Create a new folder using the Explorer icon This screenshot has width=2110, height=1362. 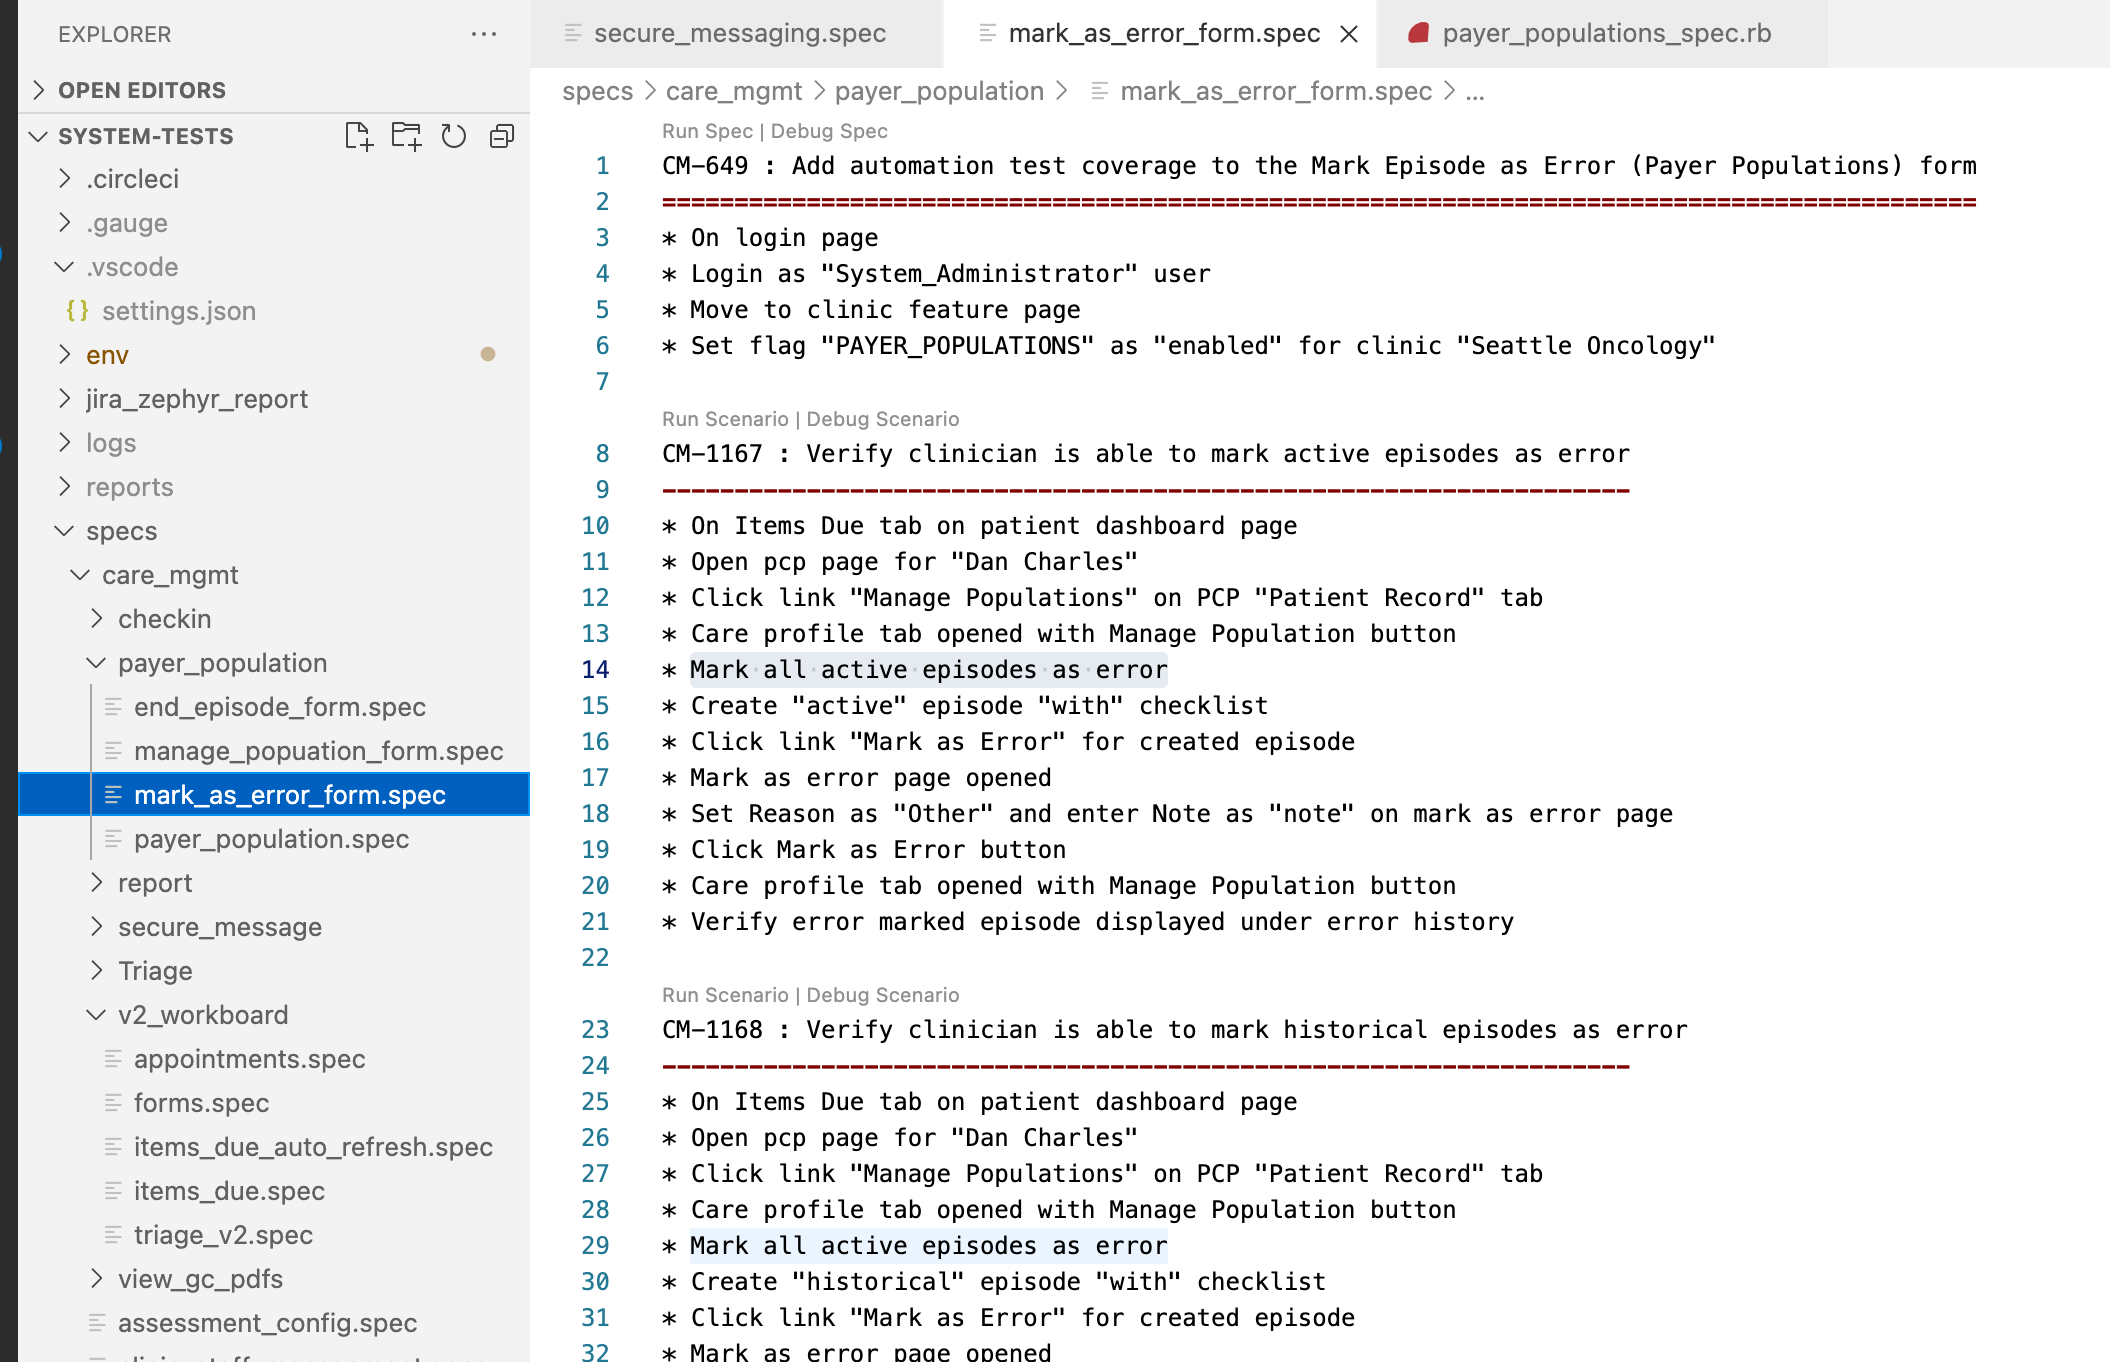406,136
